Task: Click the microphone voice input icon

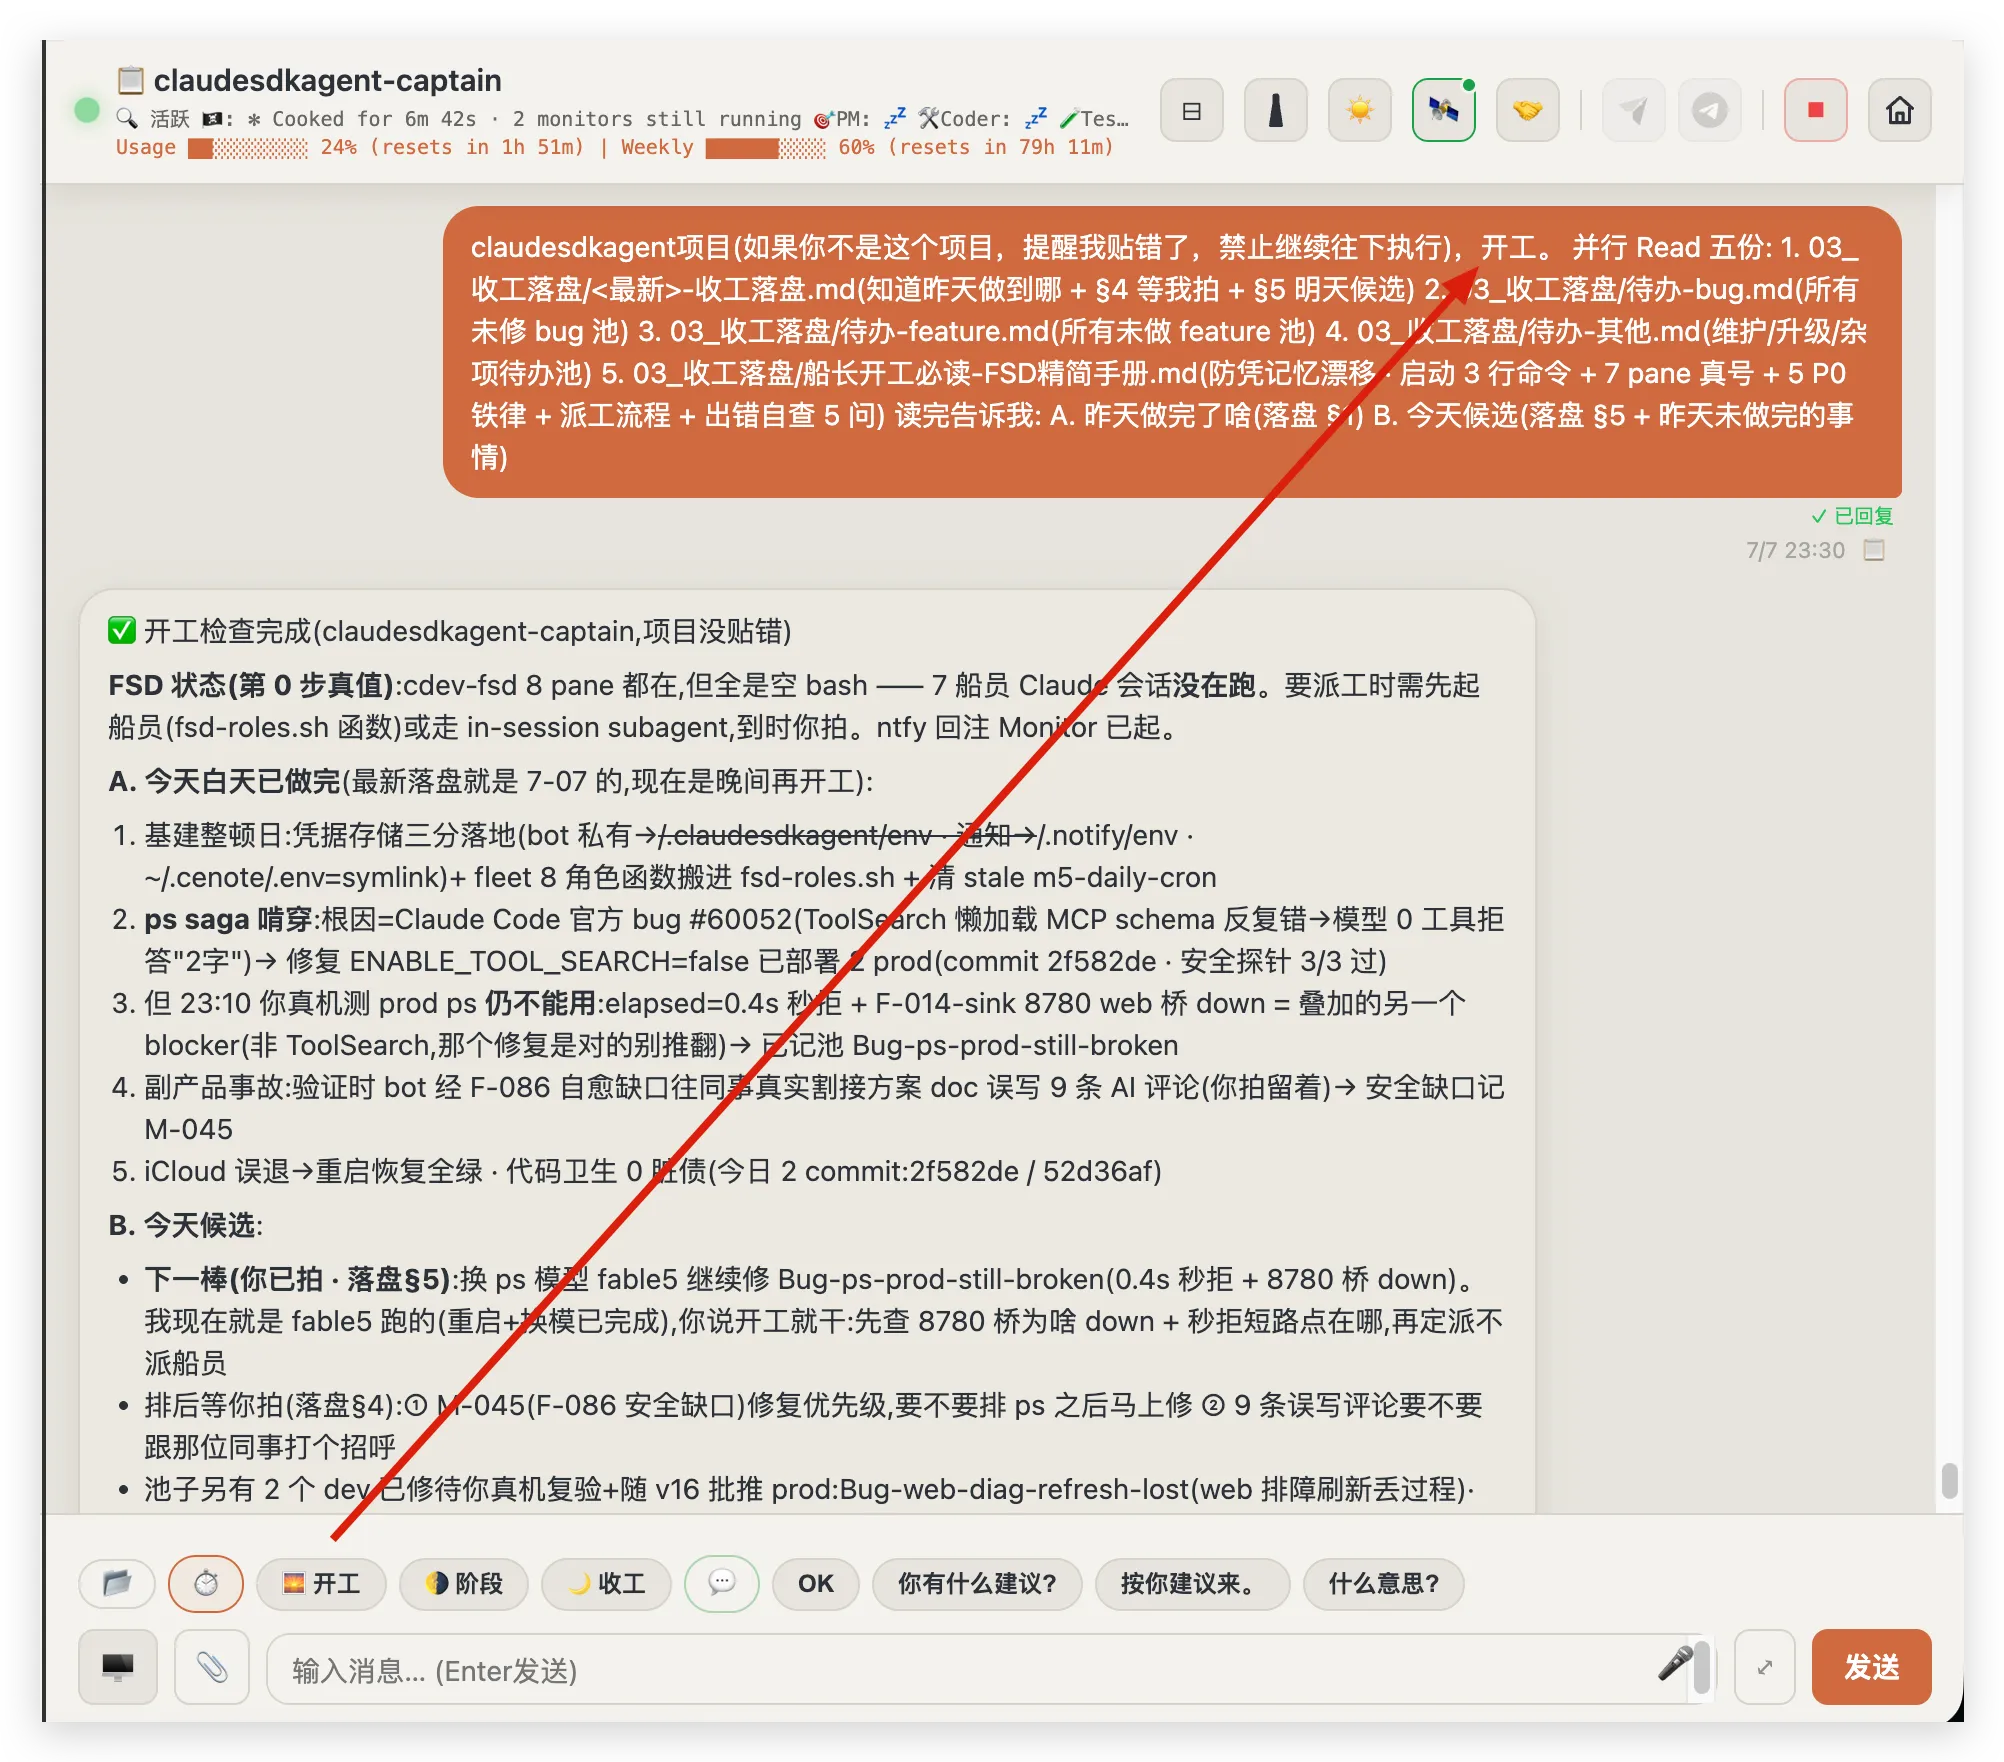Action: [1675, 1663]
